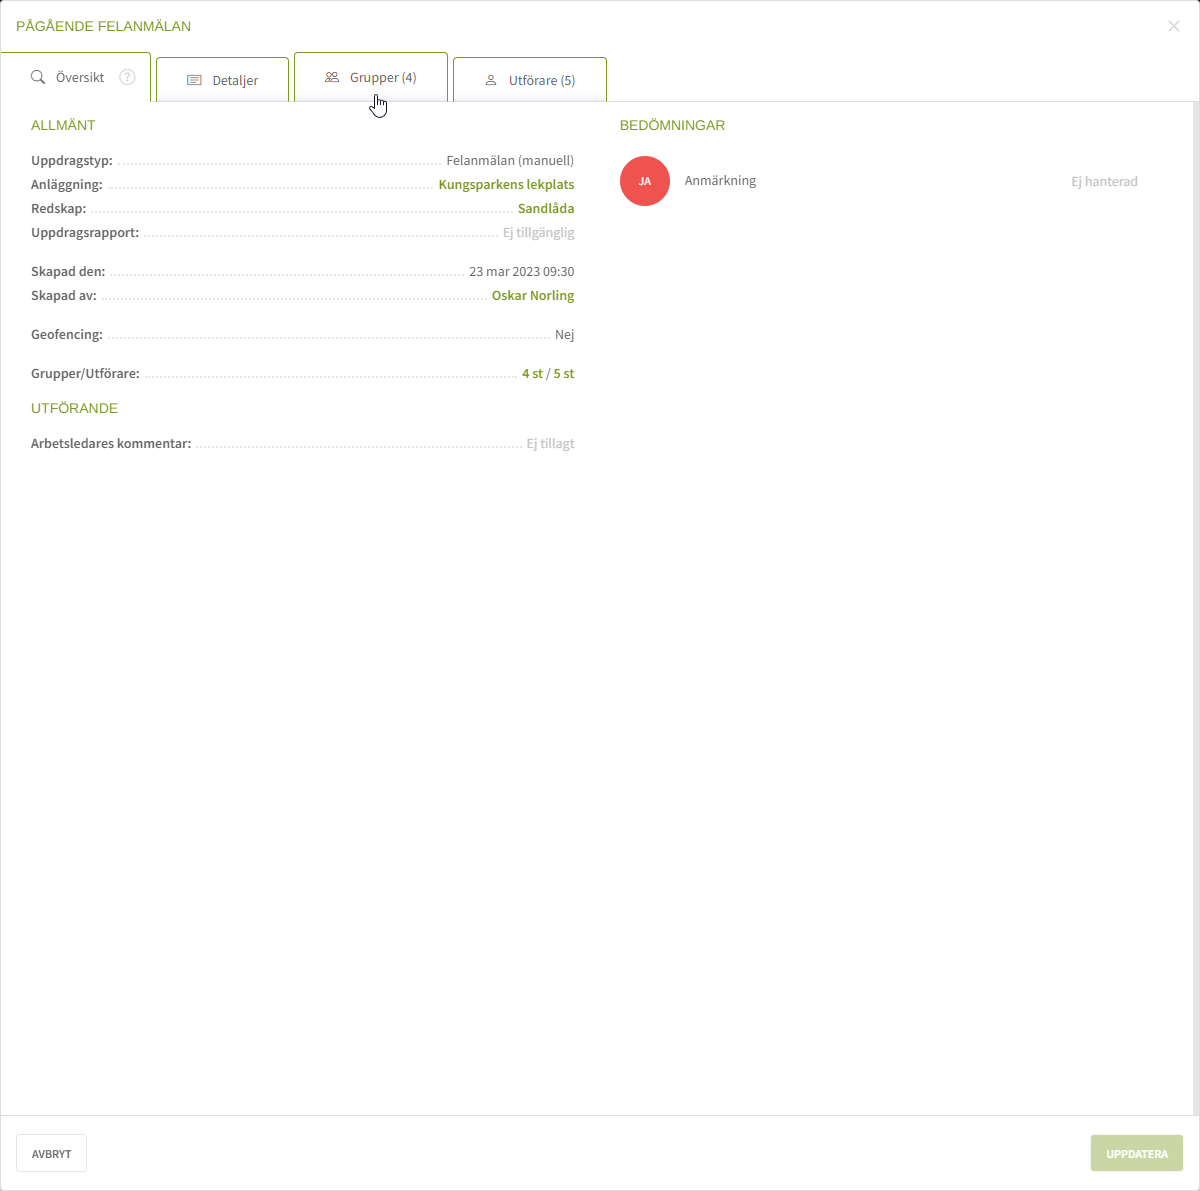The image size is (1200, 1191).
Task: Close the Pågående felanmälan dialog
Action: [x=1174, y=26]
